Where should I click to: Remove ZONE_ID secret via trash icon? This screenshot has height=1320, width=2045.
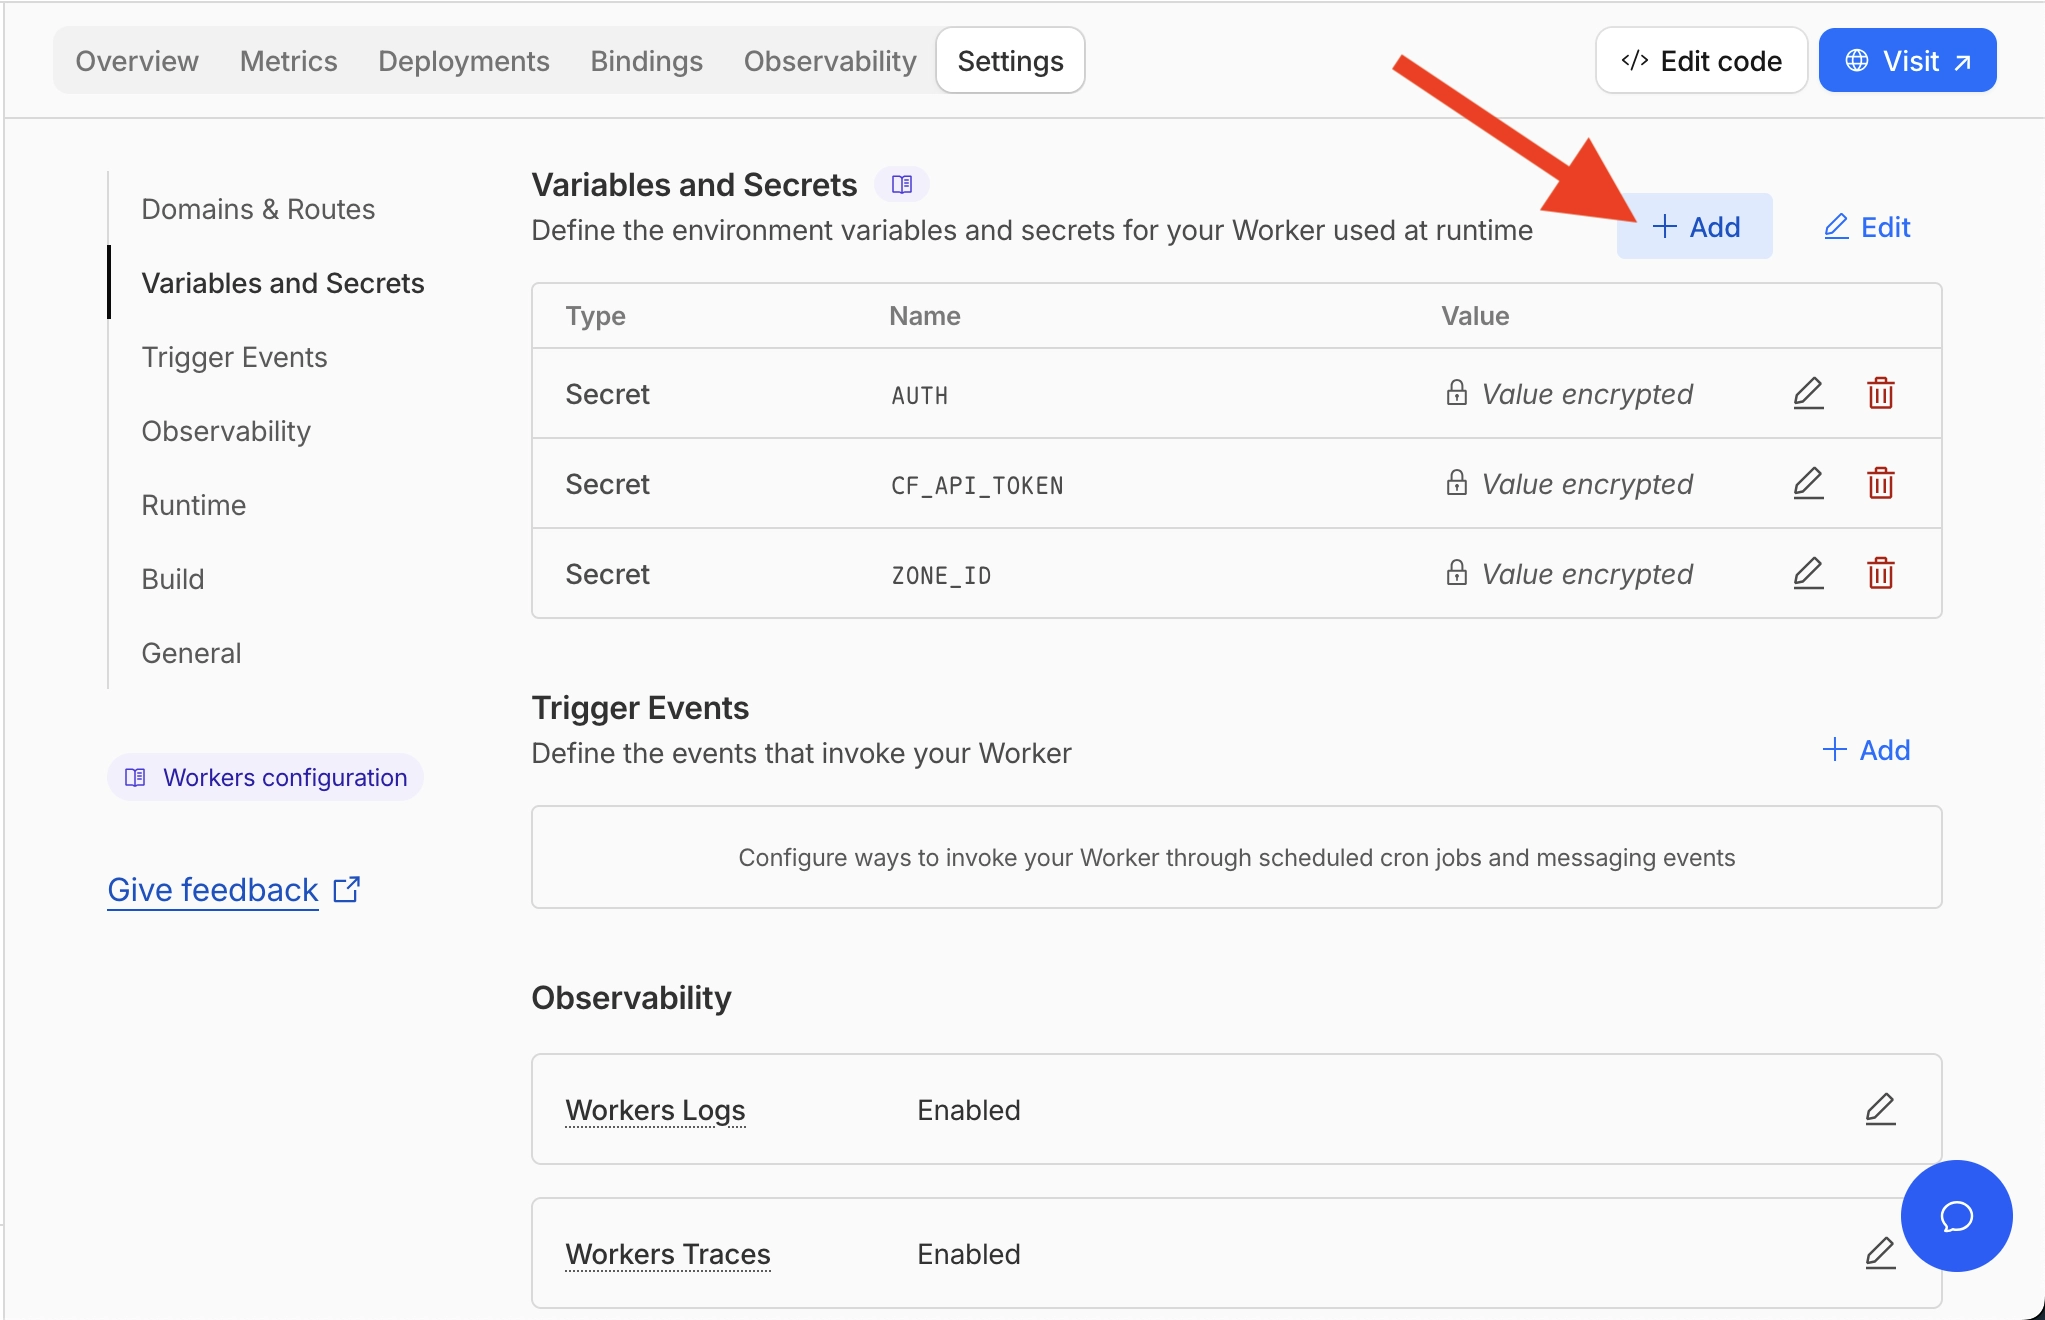[x=1880, y=573]
